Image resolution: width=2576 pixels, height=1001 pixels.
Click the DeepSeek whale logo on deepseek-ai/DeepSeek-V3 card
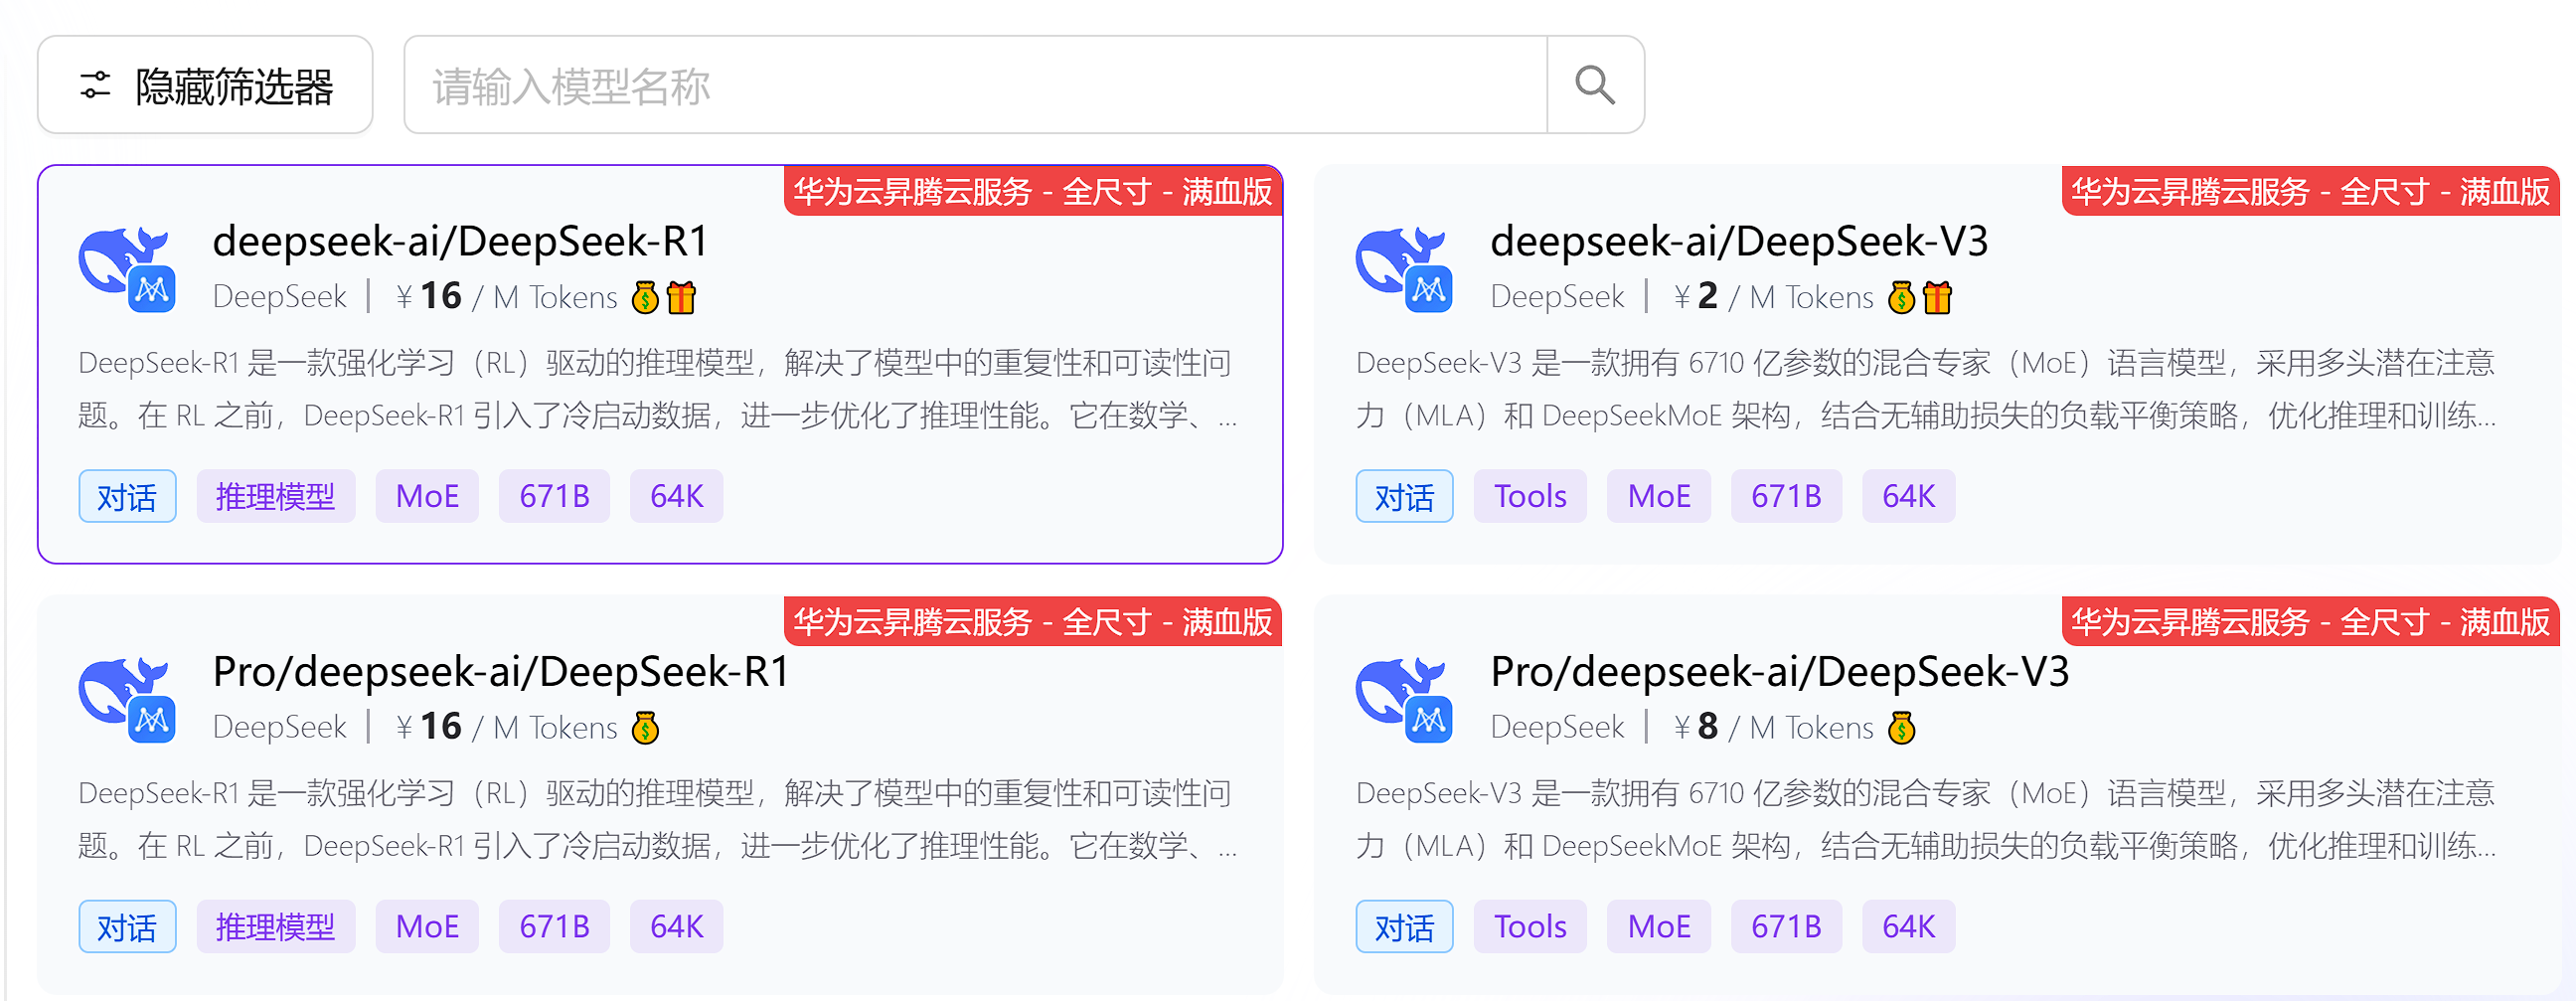[x=1404, y=270]
